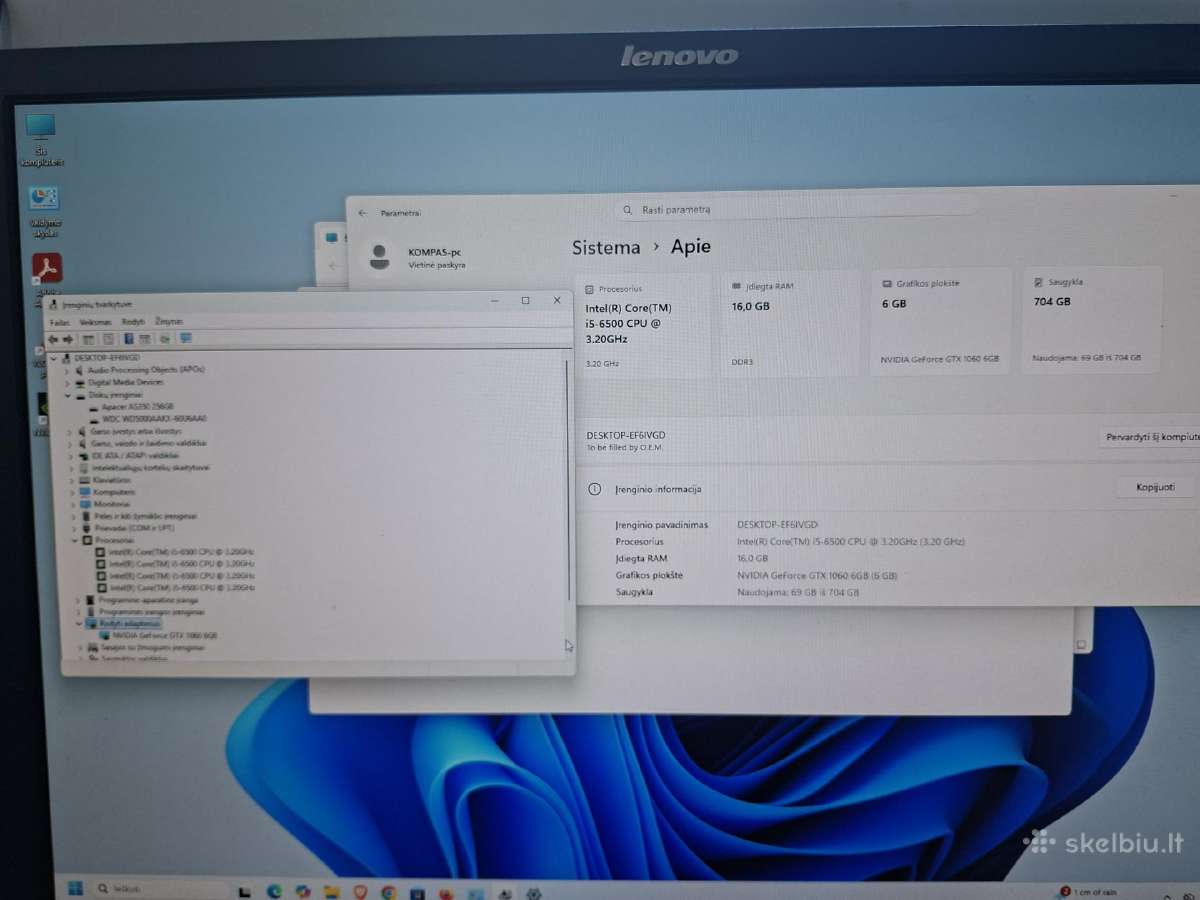Click the Grafikos plokštė 6 GB card
The height and width of the screenshot is (900, 1200).
[940, 322]
